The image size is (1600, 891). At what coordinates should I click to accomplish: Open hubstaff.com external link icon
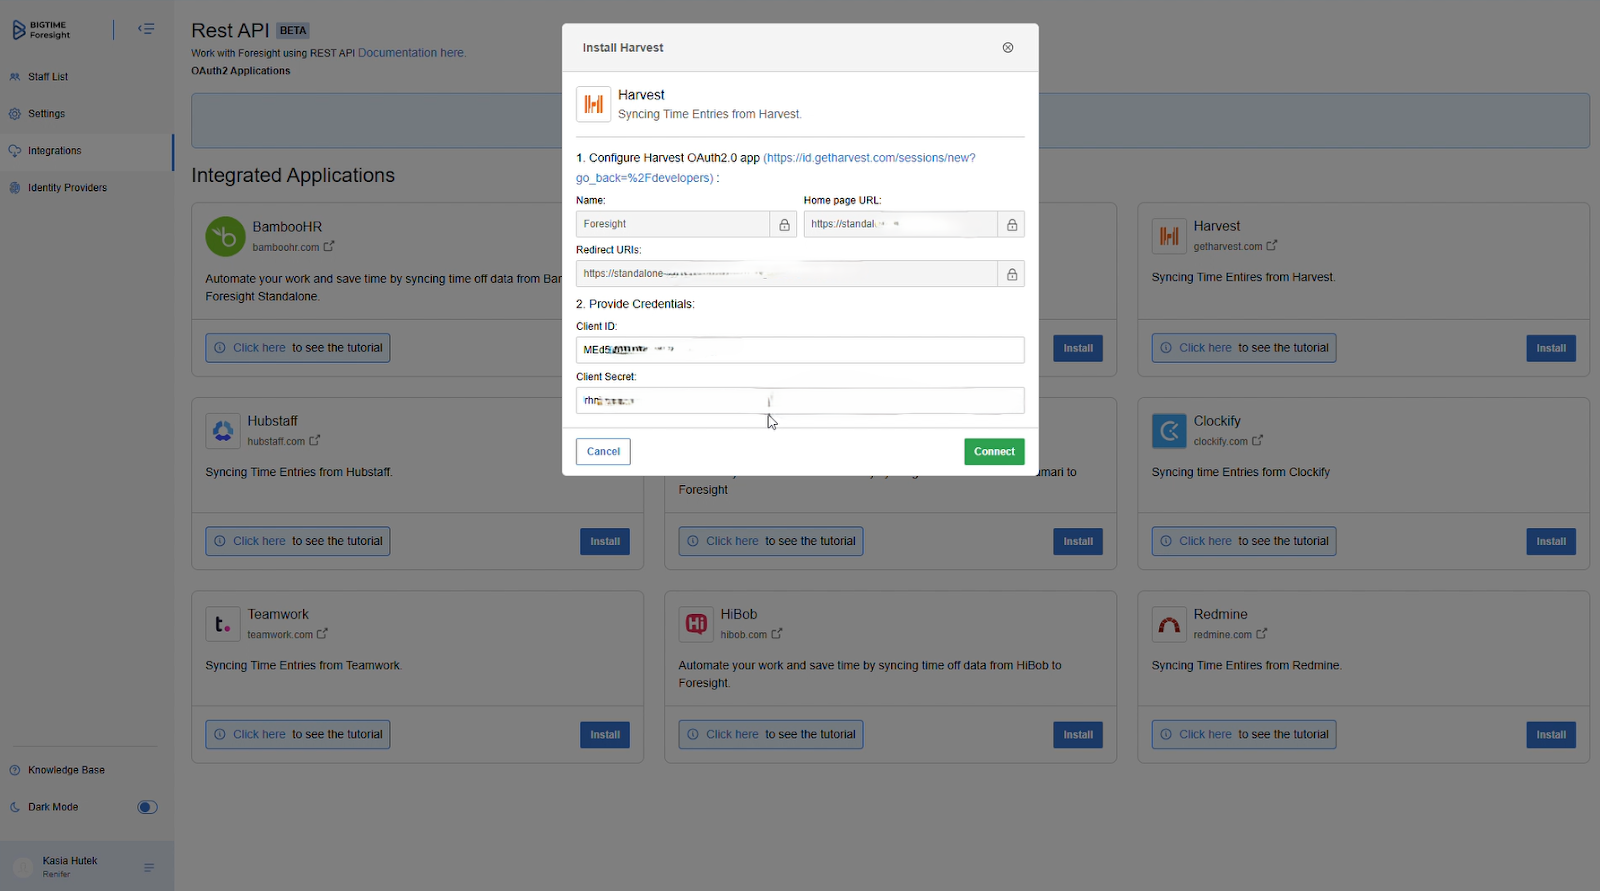(315, 440)
